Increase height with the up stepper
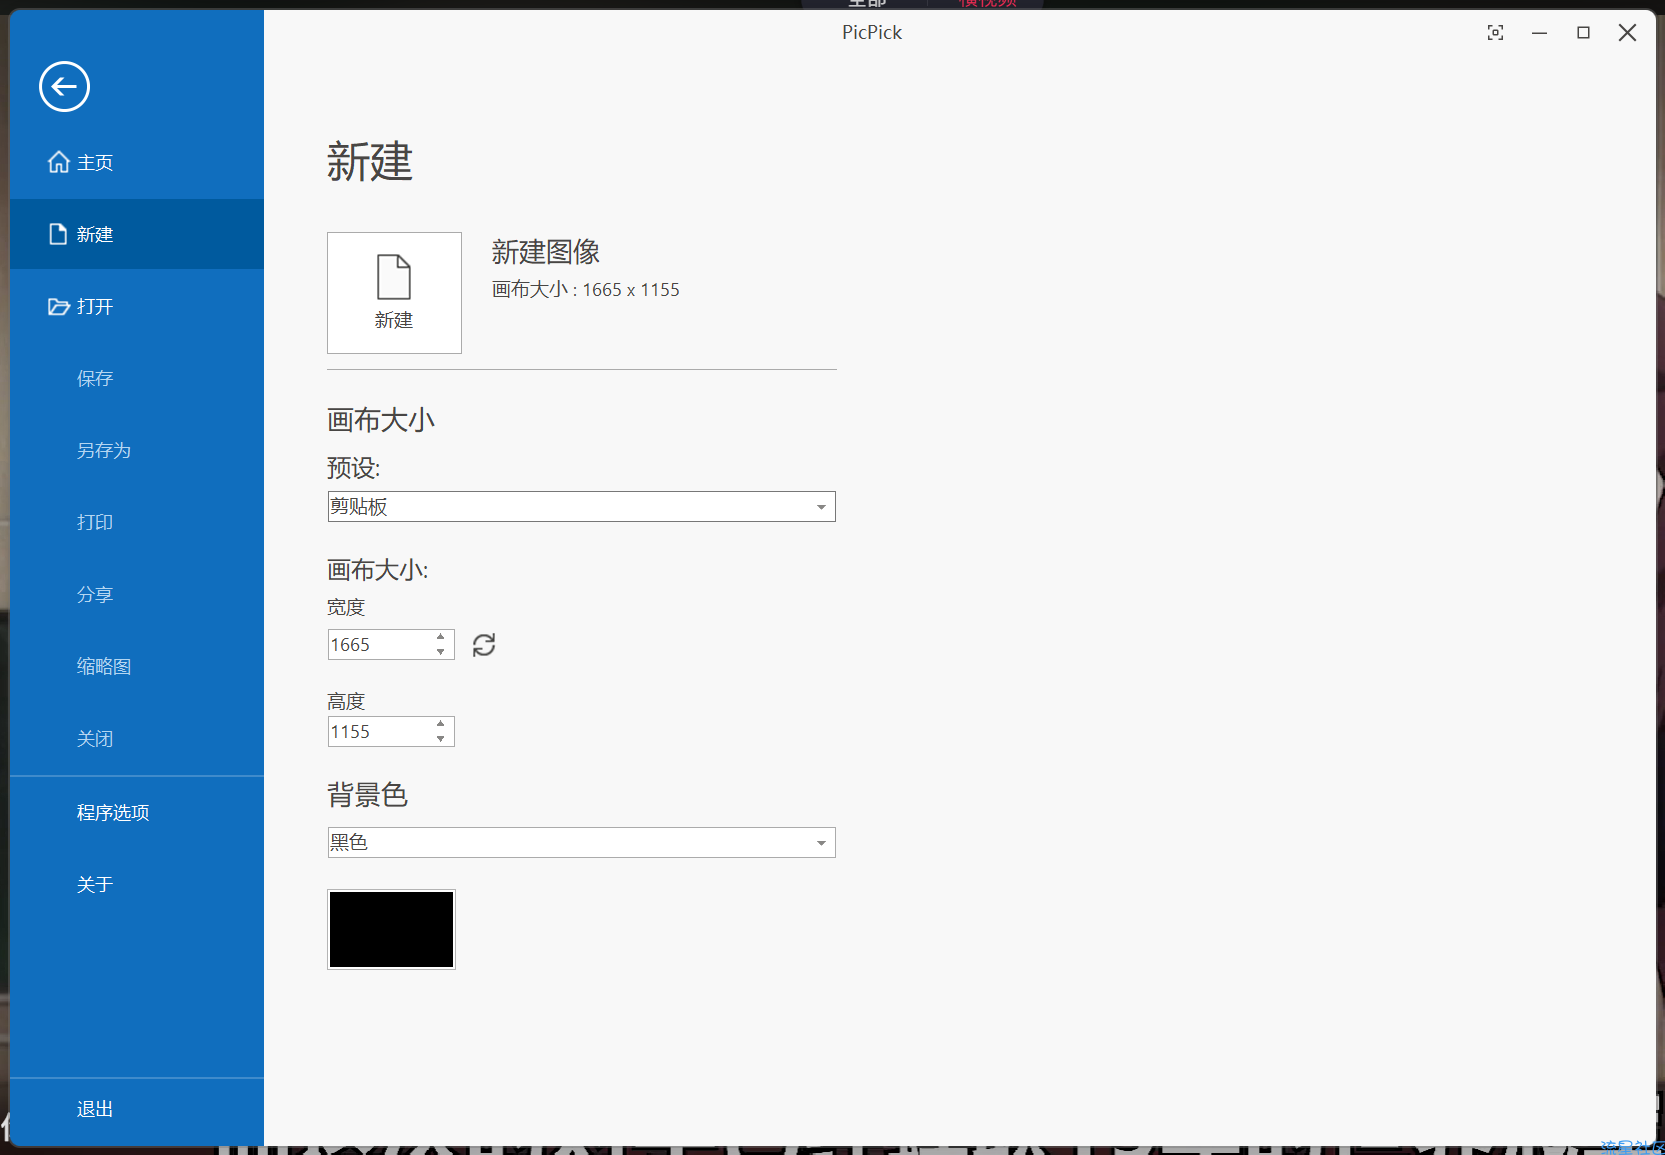This screenshot has height=1155, width=1665. (441, 724)
